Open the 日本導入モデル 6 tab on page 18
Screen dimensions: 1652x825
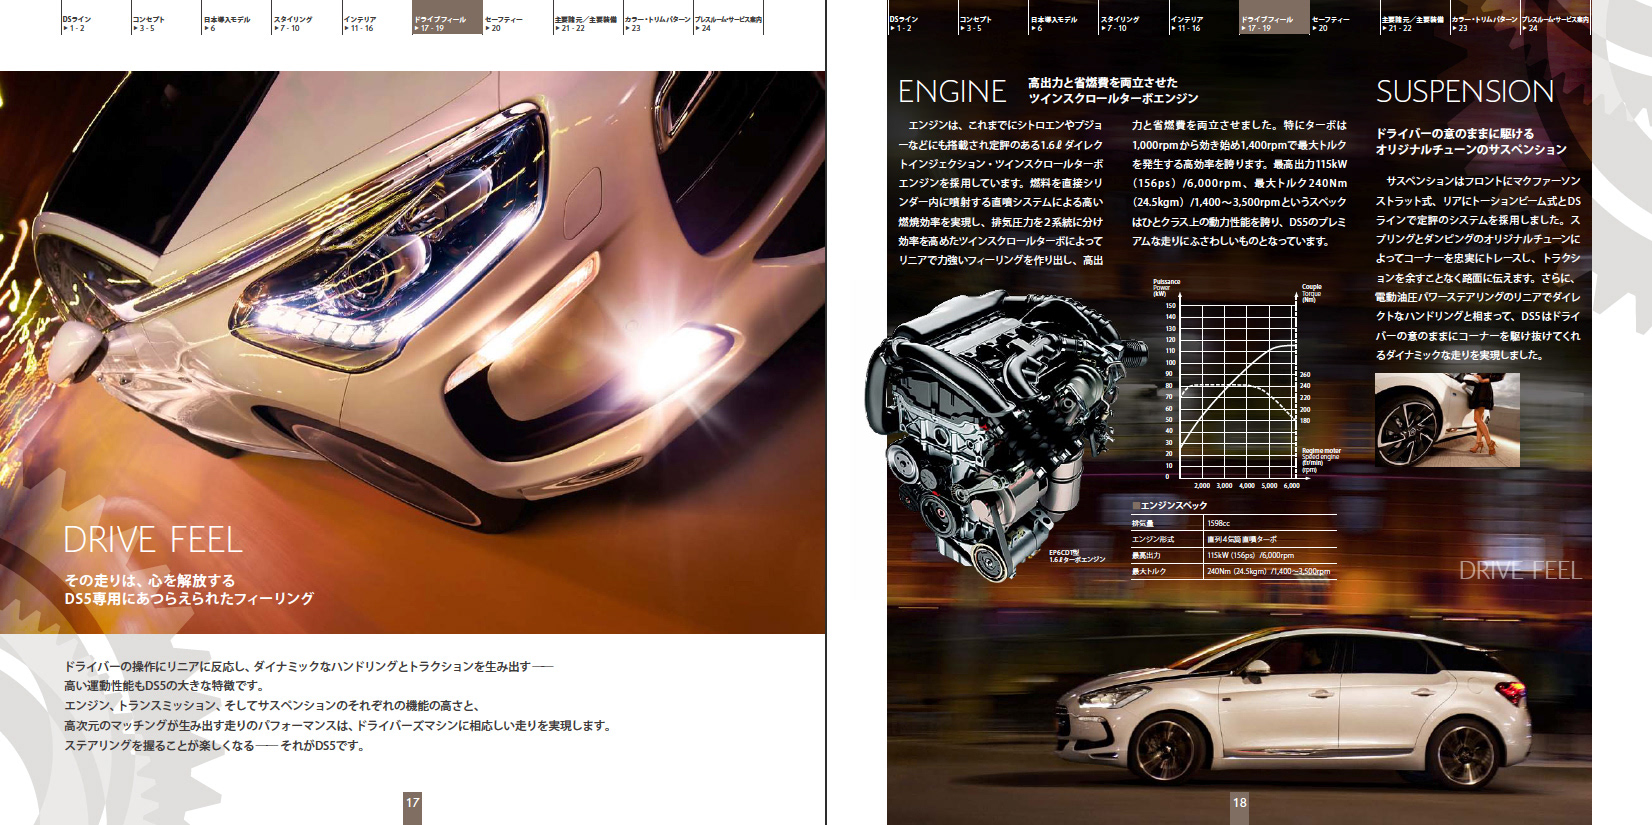1064,19
